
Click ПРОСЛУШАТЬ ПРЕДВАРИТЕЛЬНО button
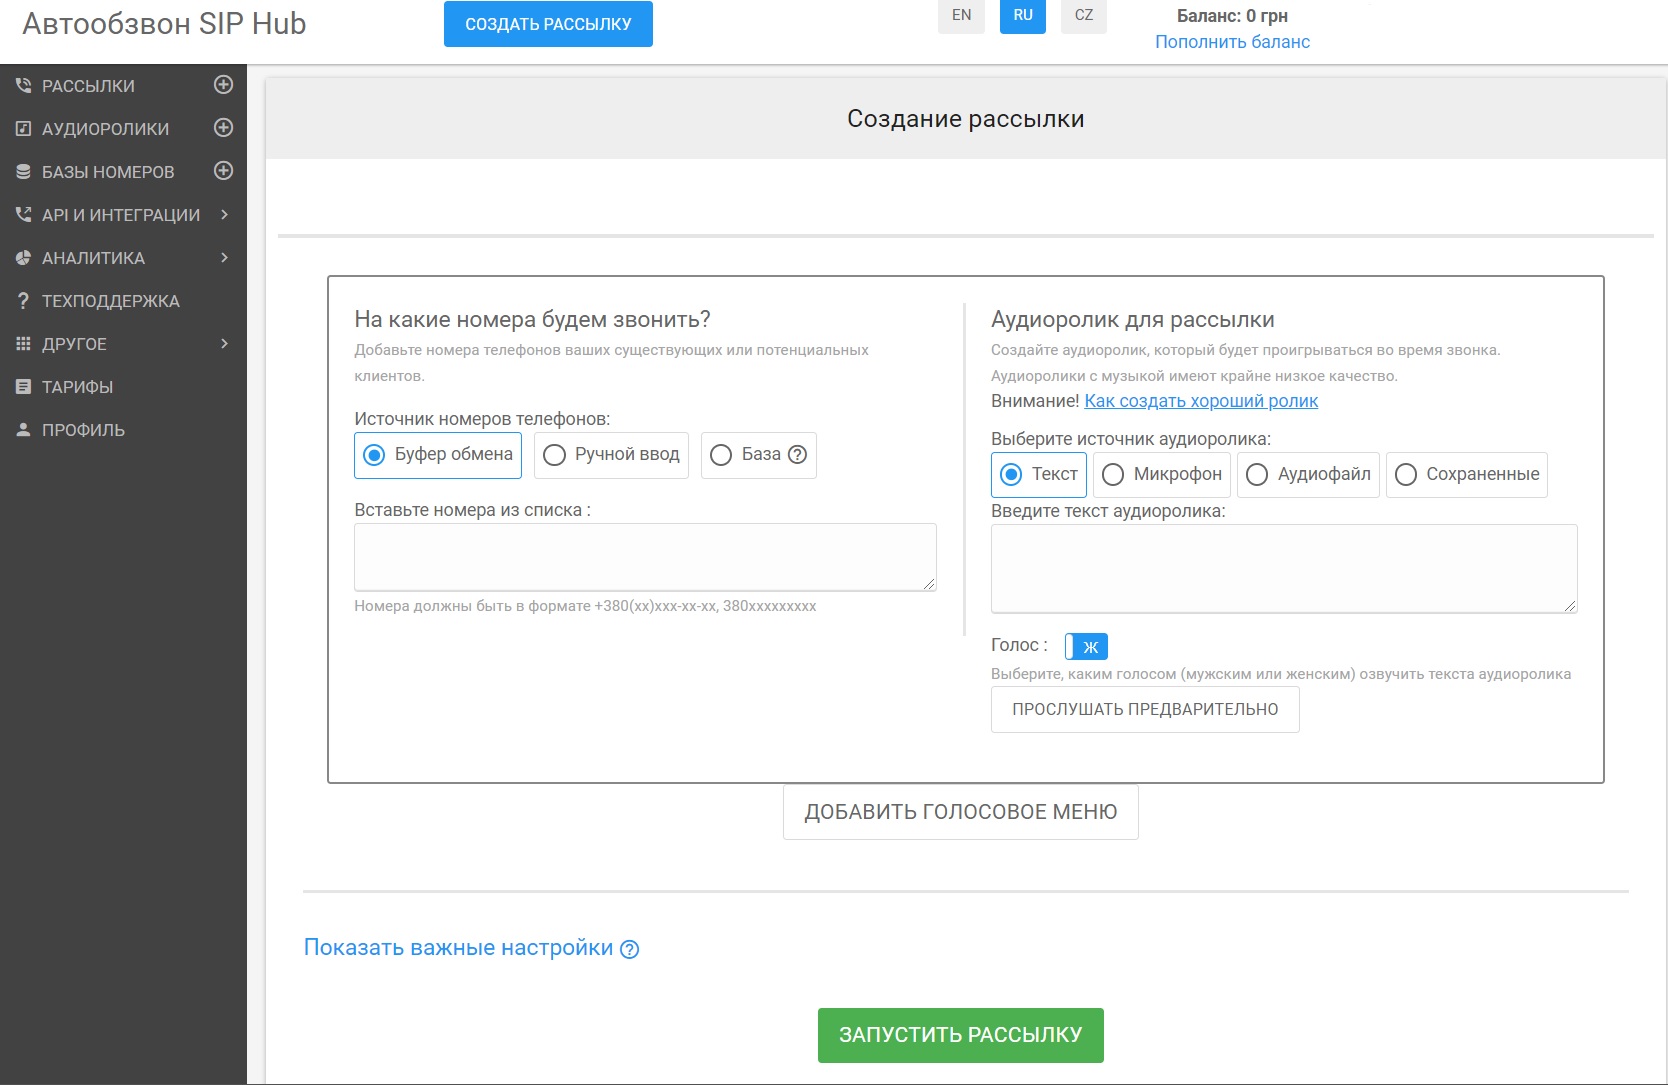1145,709
